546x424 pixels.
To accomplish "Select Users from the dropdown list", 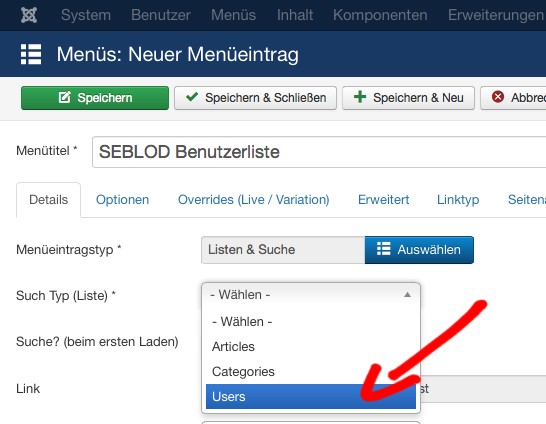I will click(x=311, y=396).
